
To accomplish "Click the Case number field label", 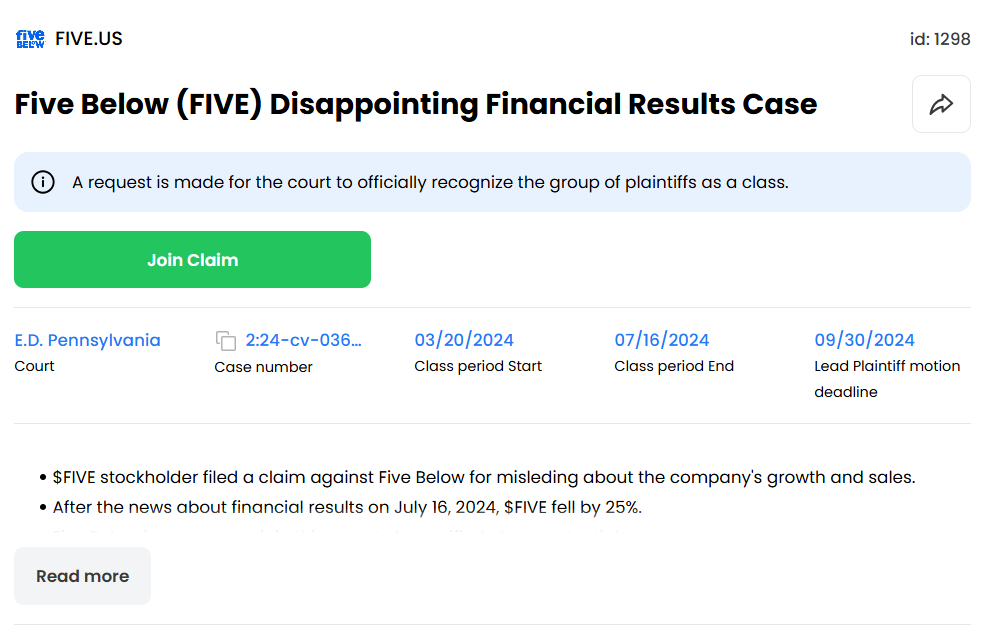I will (263, 367).
